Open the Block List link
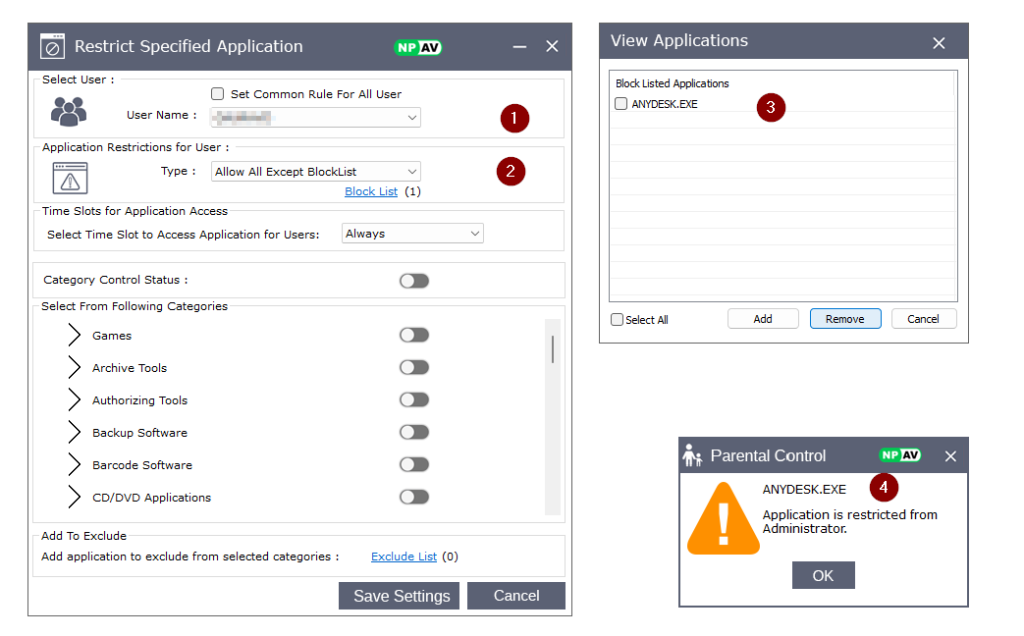Viewport: 1024px width, 636px height. pyautogui.click(x=371, y=191)
